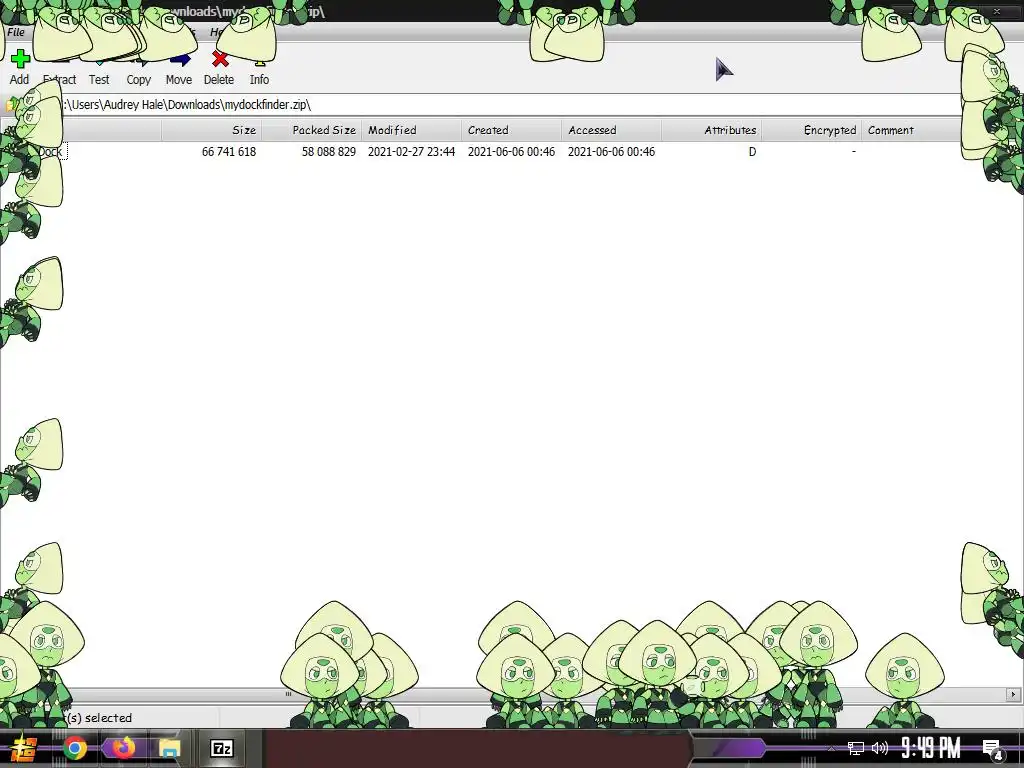Click the Copy toolbar button

tap(138, 67)
